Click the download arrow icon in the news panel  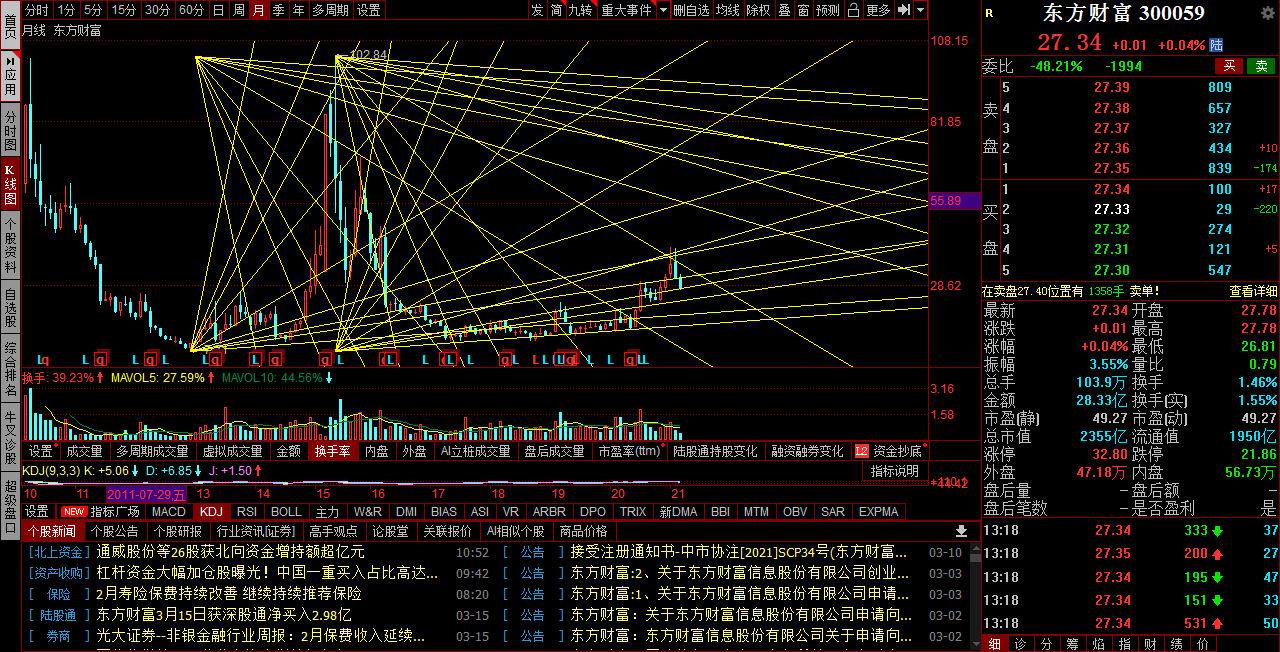[962, 531]
